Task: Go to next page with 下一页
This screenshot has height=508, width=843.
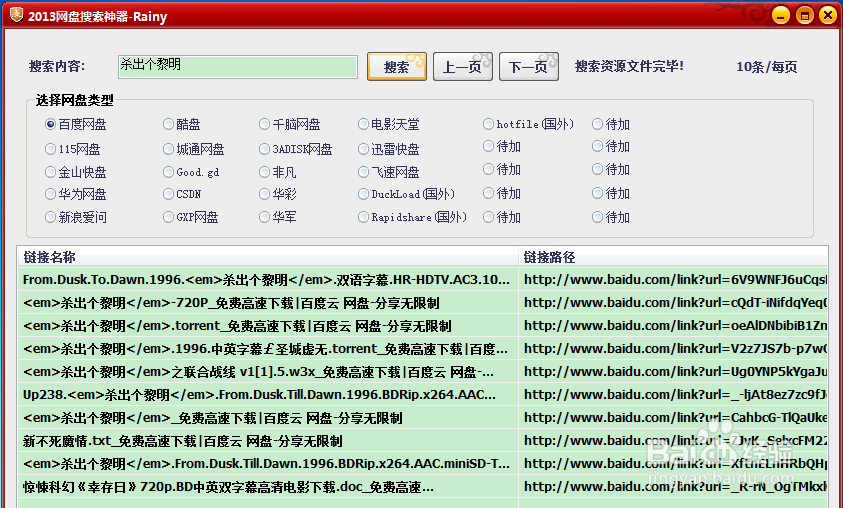Action: click(529, 67)
